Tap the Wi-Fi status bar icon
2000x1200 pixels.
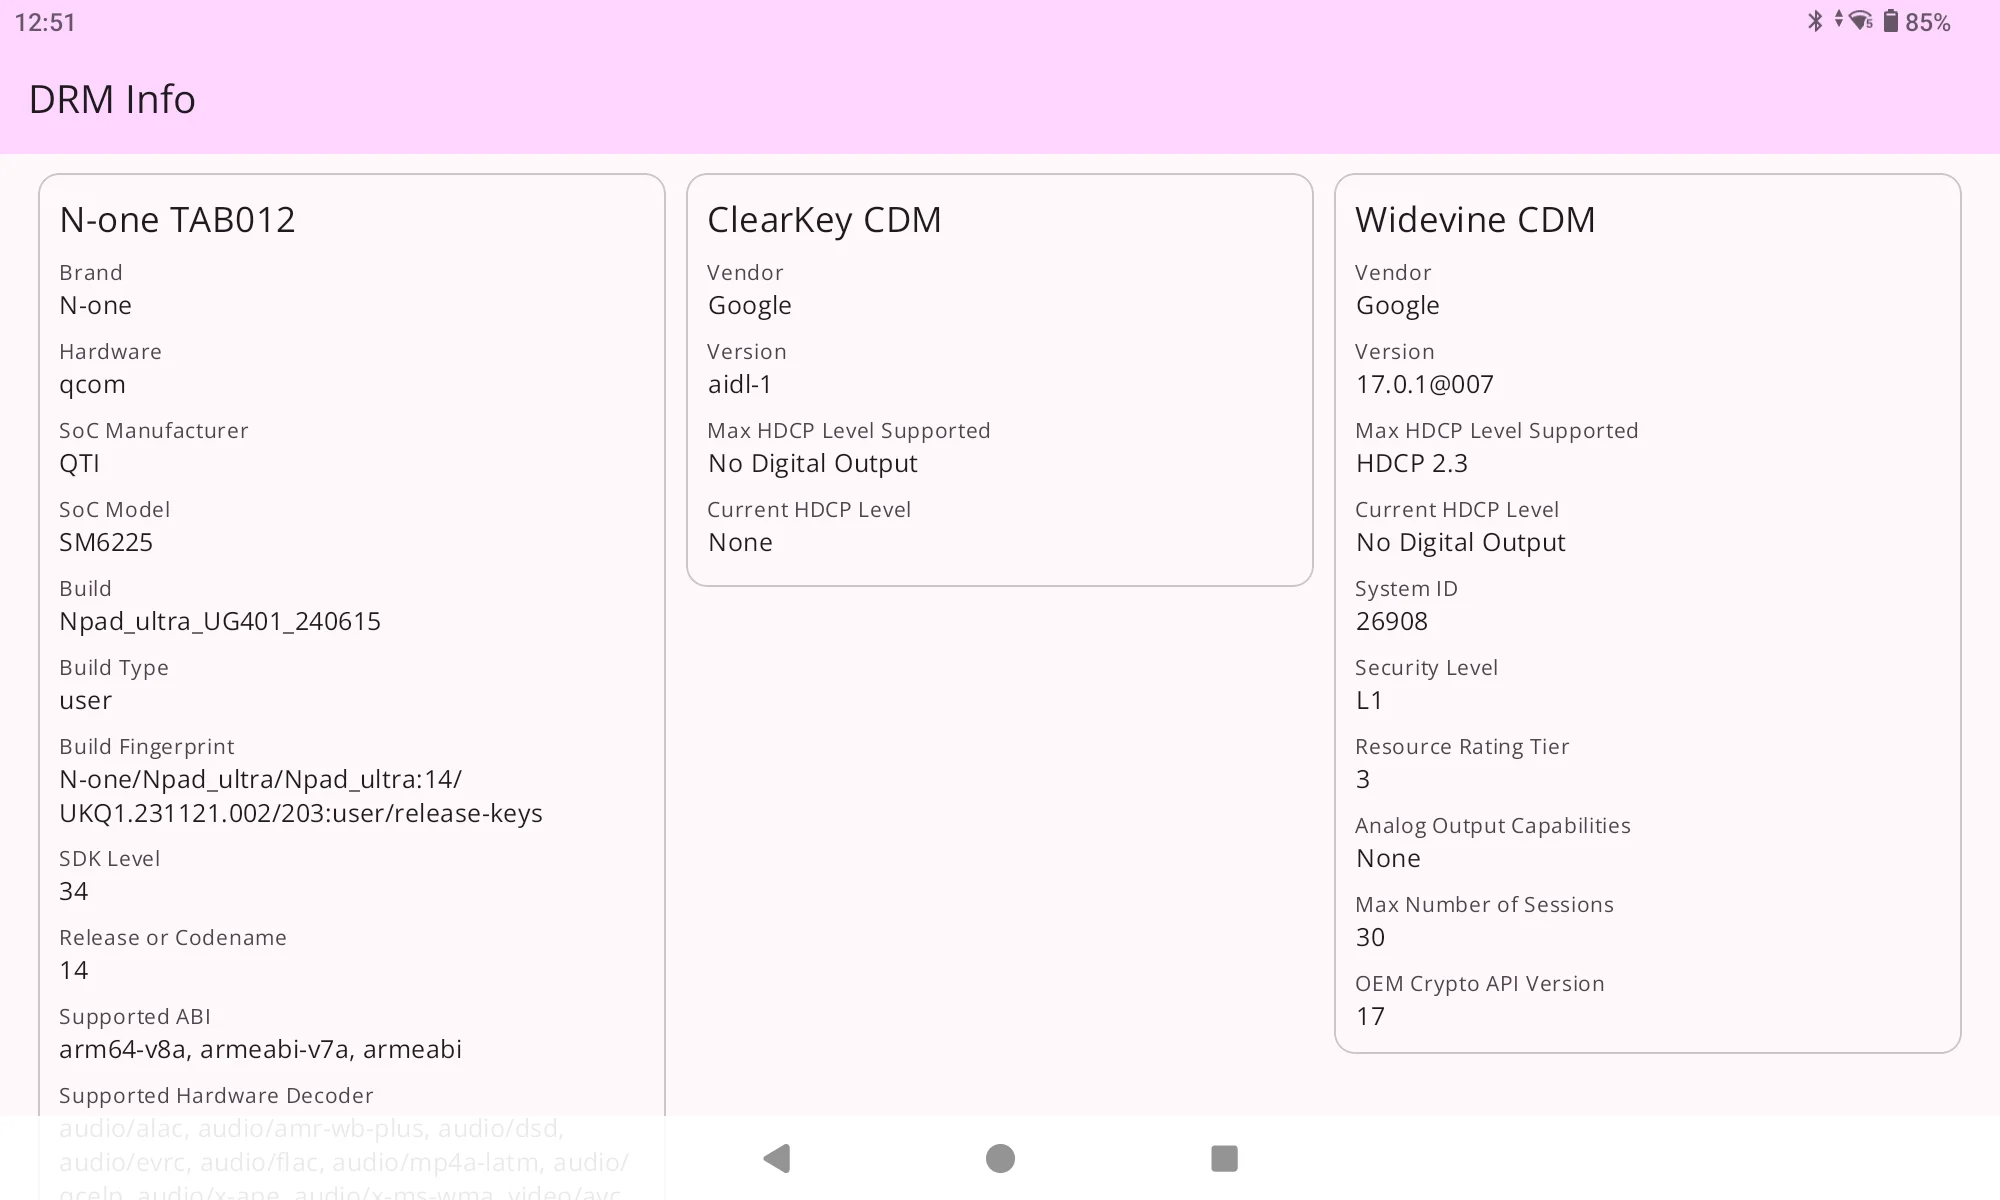click(x=1860, y=21)
